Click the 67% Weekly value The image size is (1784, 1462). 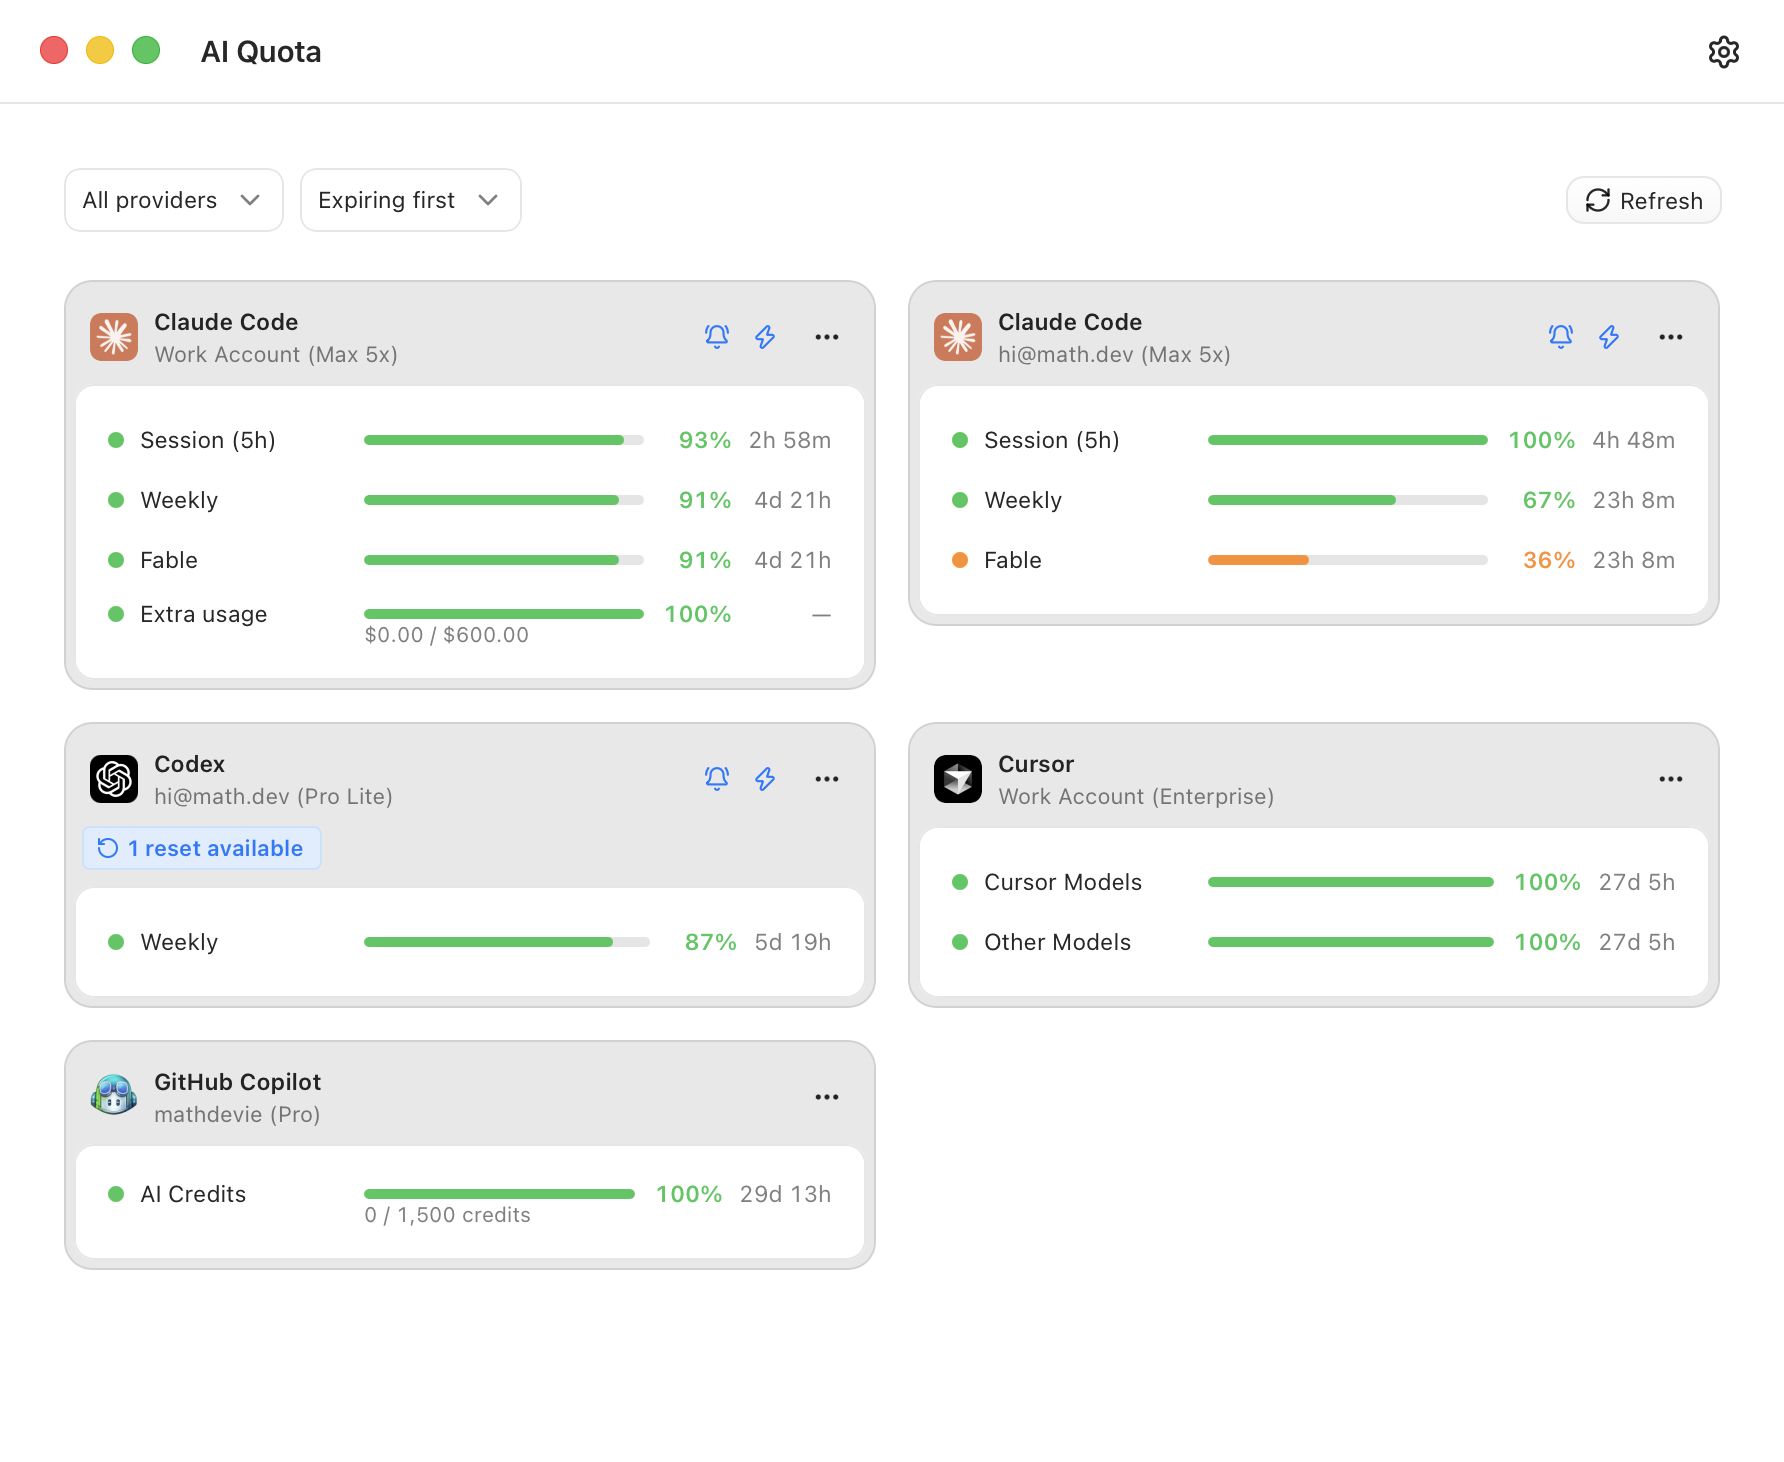(1549, 500)
